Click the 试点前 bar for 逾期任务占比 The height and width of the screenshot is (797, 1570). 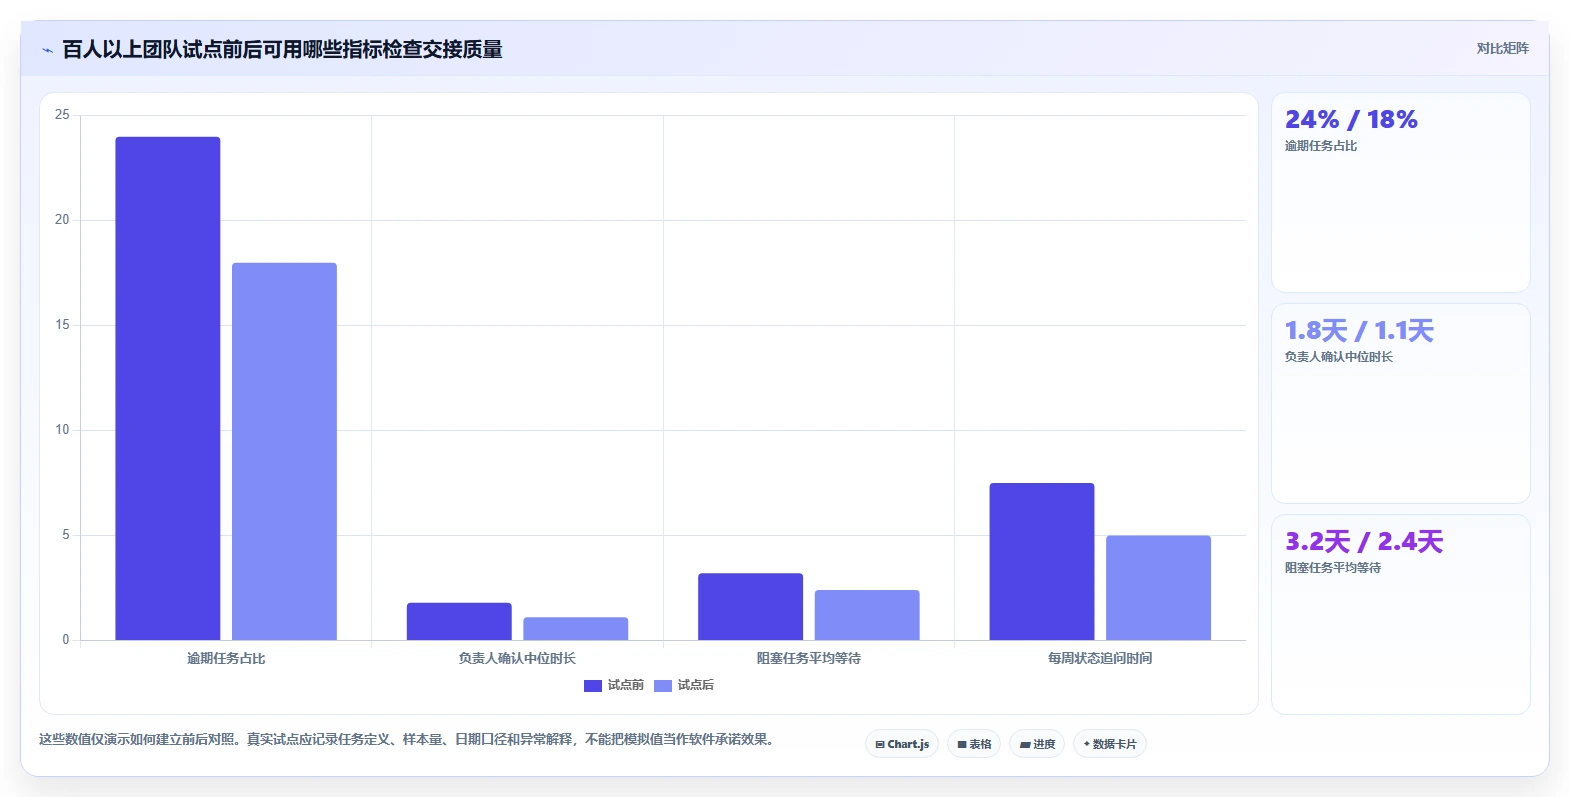(168, 388)
